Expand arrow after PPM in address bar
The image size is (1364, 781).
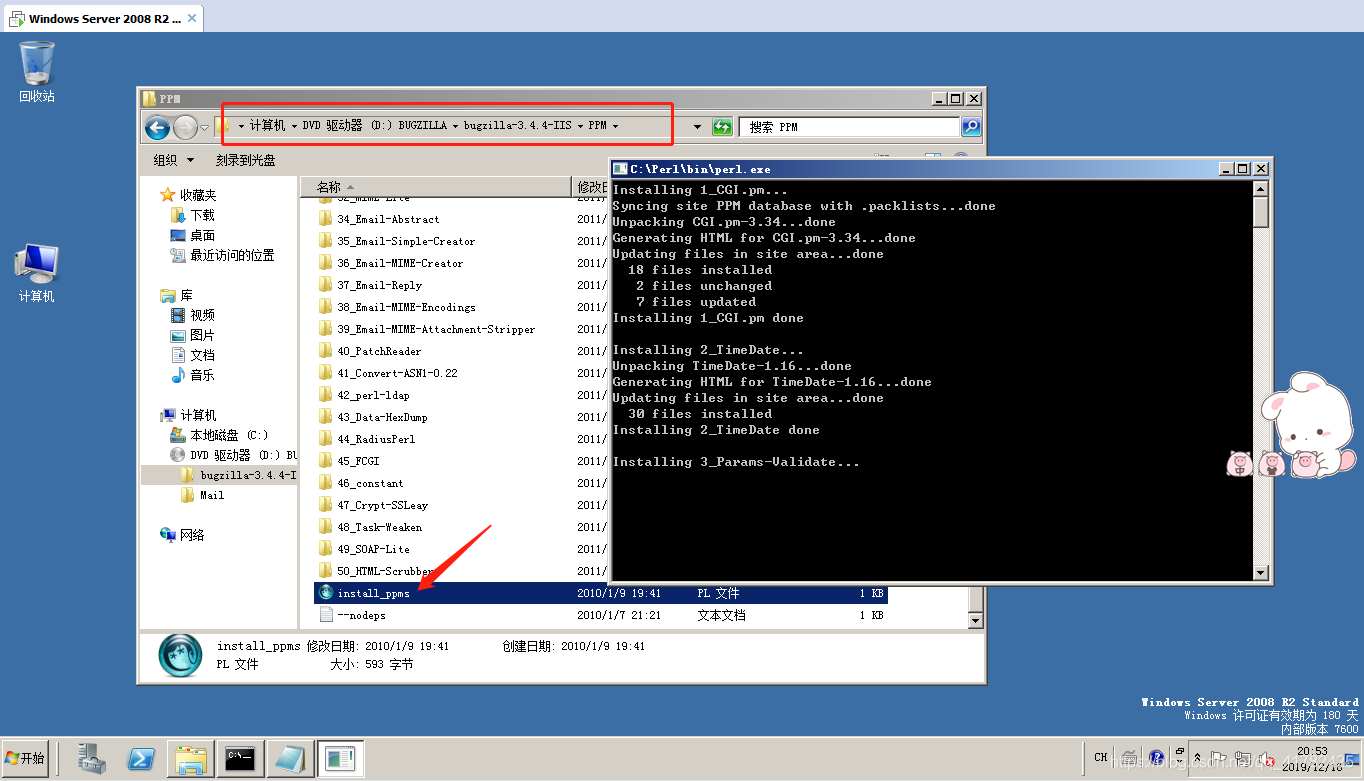[x=615, y=126]
